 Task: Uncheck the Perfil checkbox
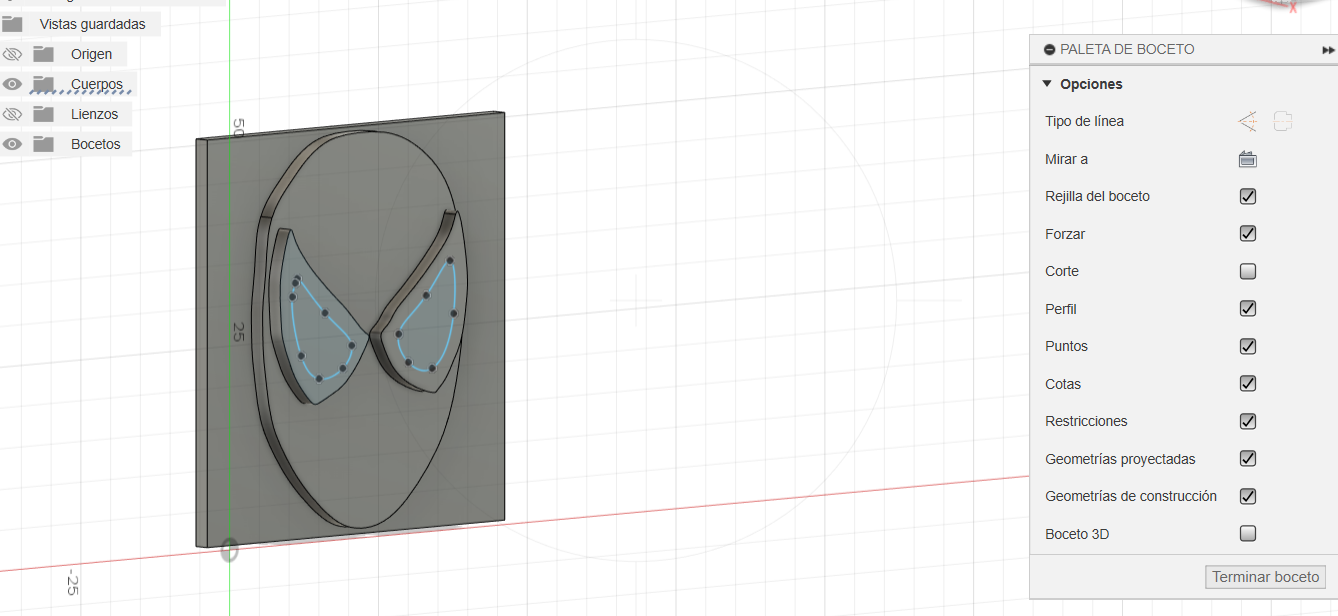pos(1248,308)
